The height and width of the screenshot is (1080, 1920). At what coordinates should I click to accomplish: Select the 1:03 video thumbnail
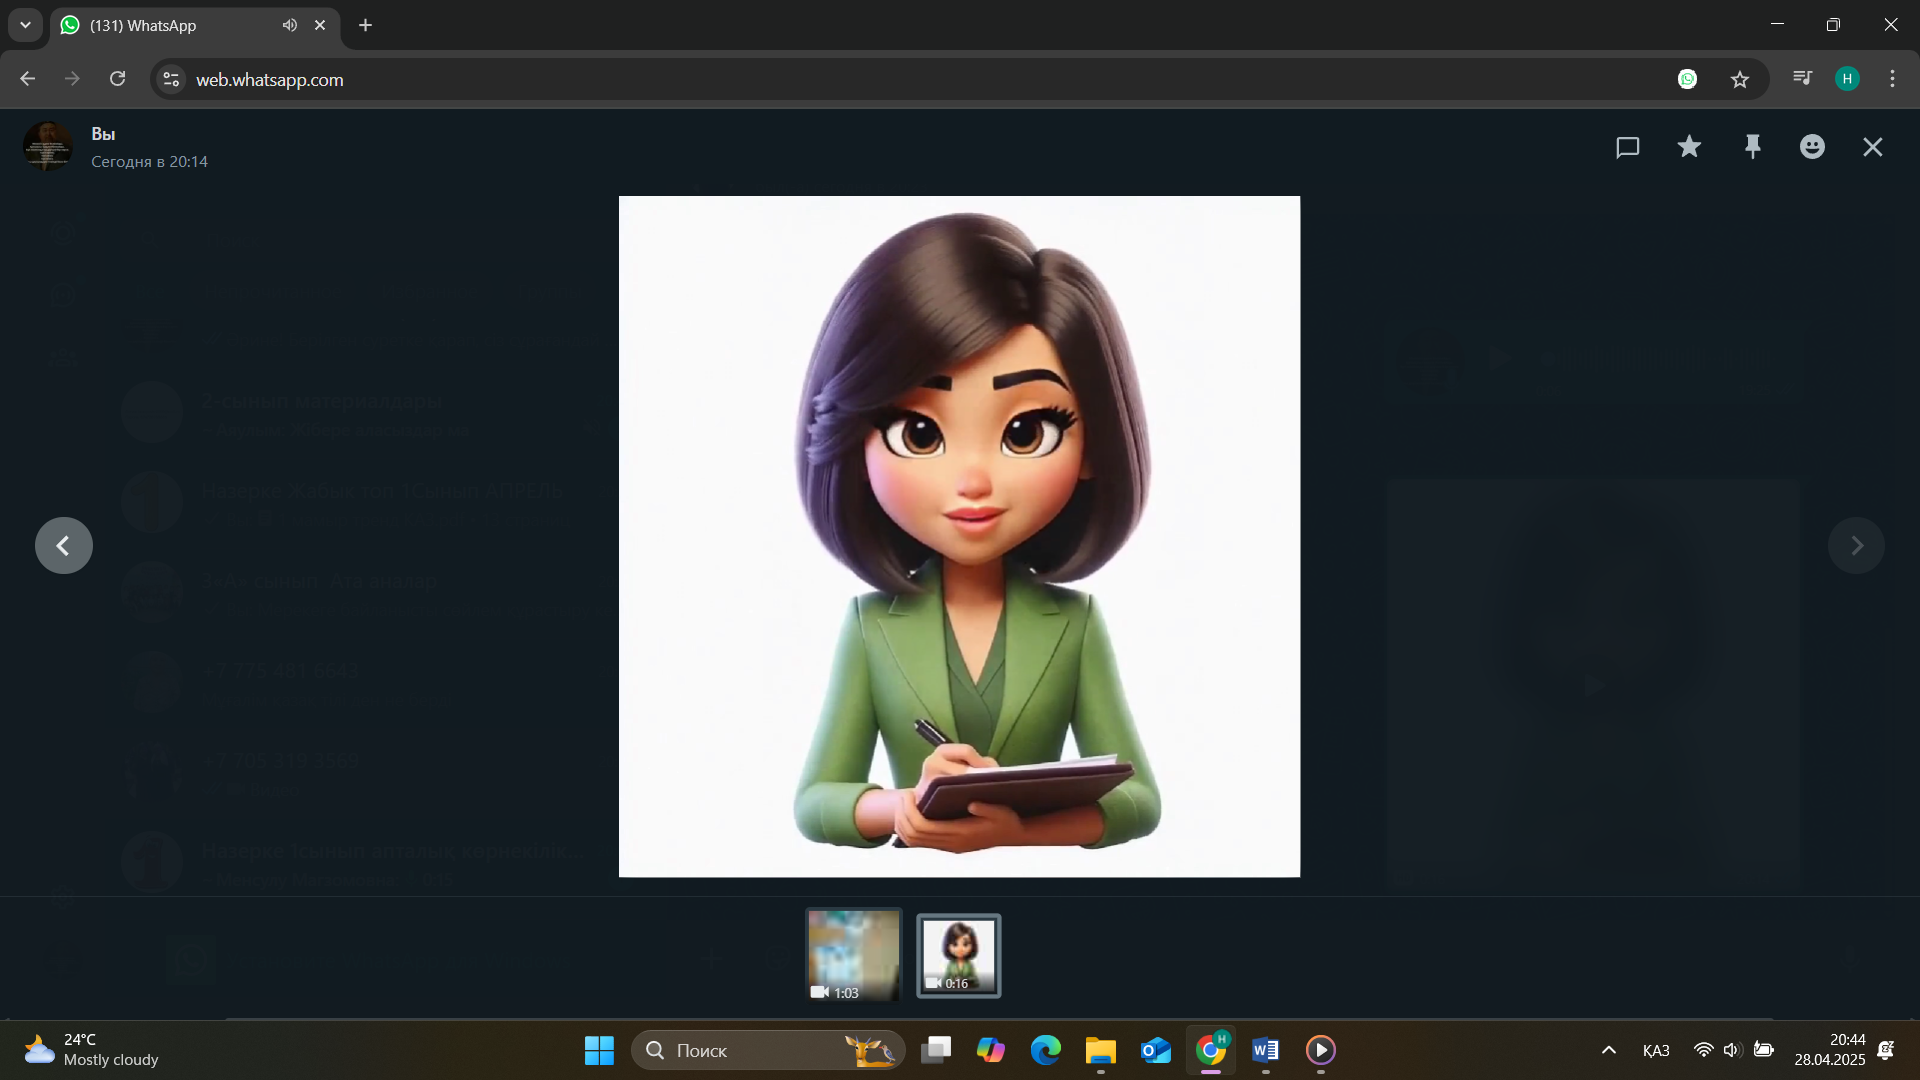854,954
